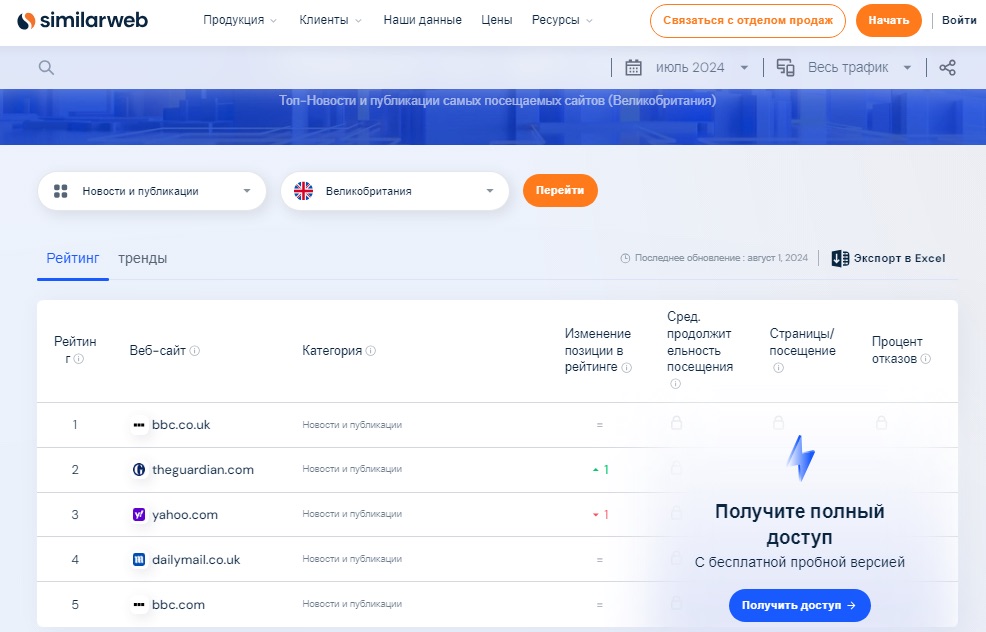Image resolution: width=986 pixels, height=632 pixels.
Task: Click the info icon next to Веб-сайт
Action: (x=195, y=351)
